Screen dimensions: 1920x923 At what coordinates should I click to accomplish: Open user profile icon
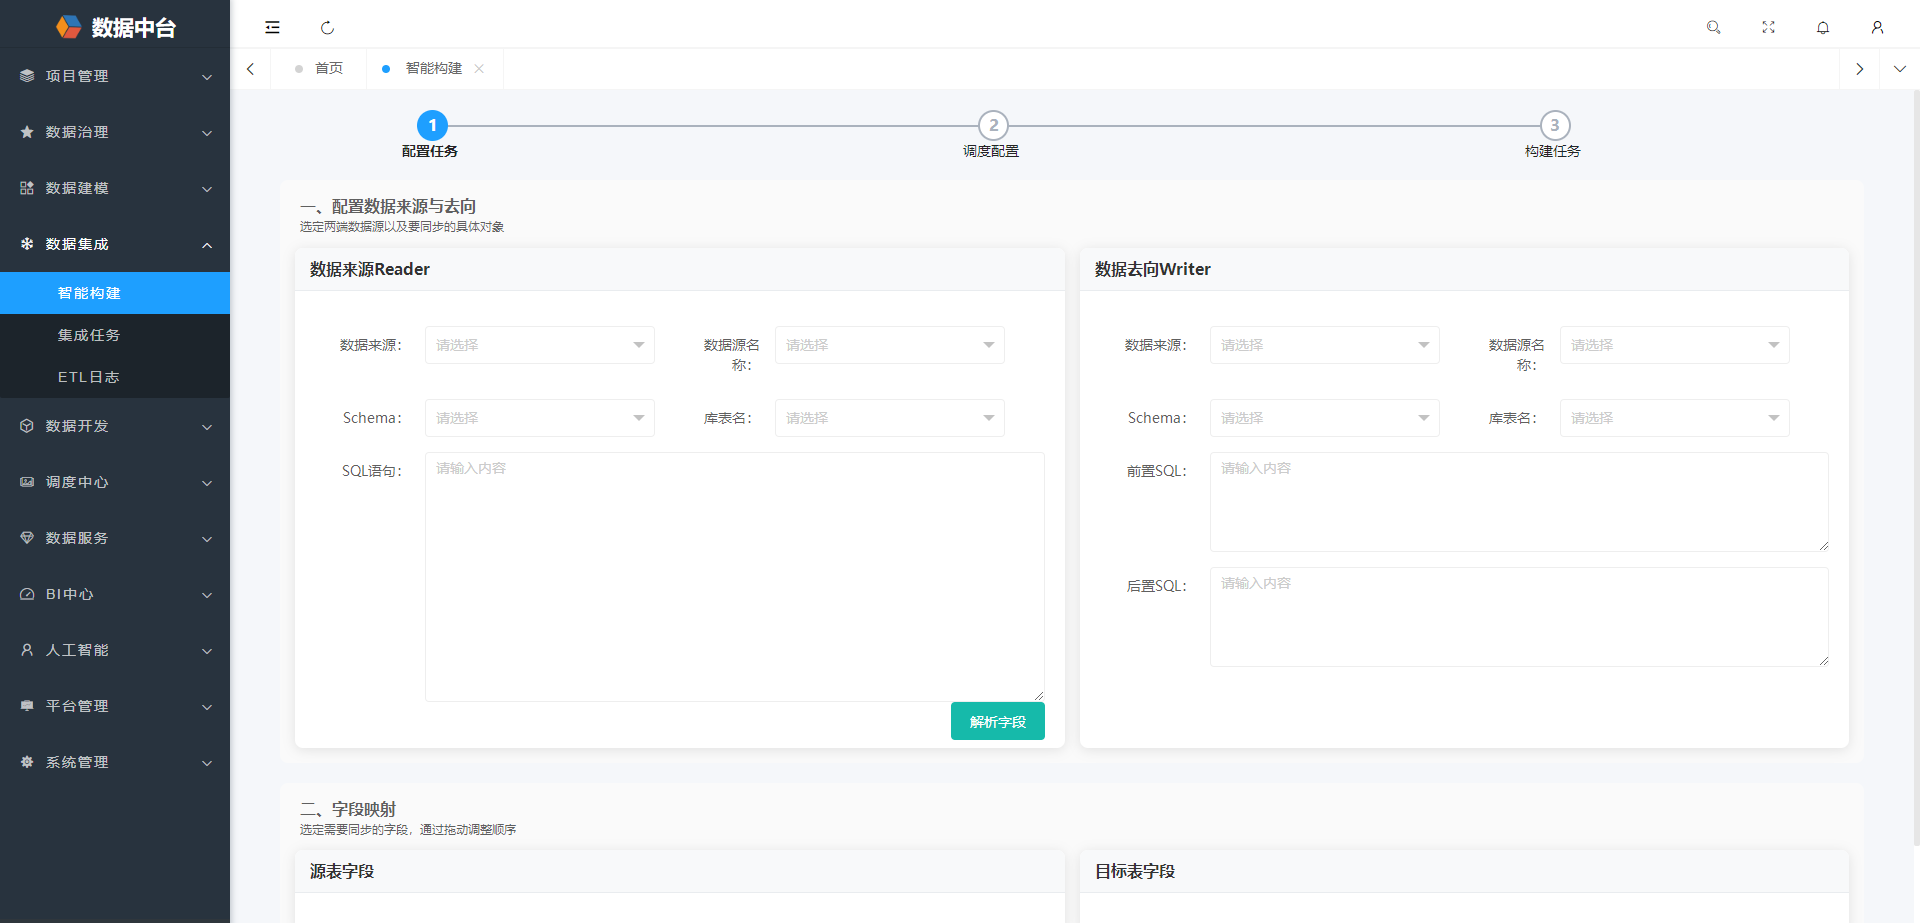(x=1877, y=27)
